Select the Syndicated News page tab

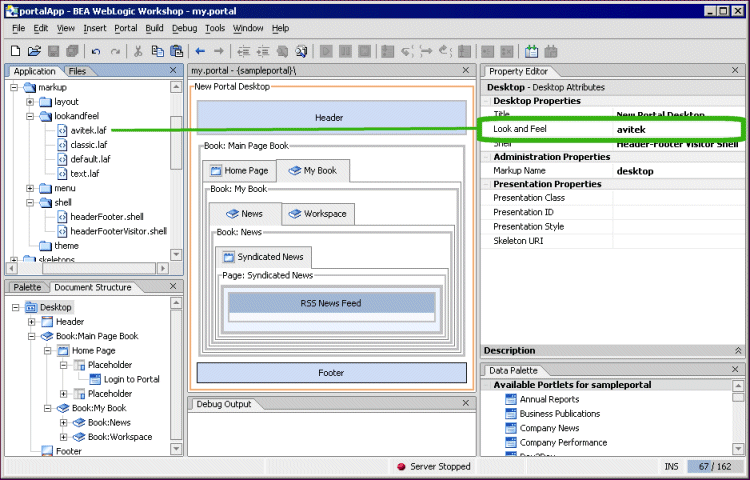(264, 257)
